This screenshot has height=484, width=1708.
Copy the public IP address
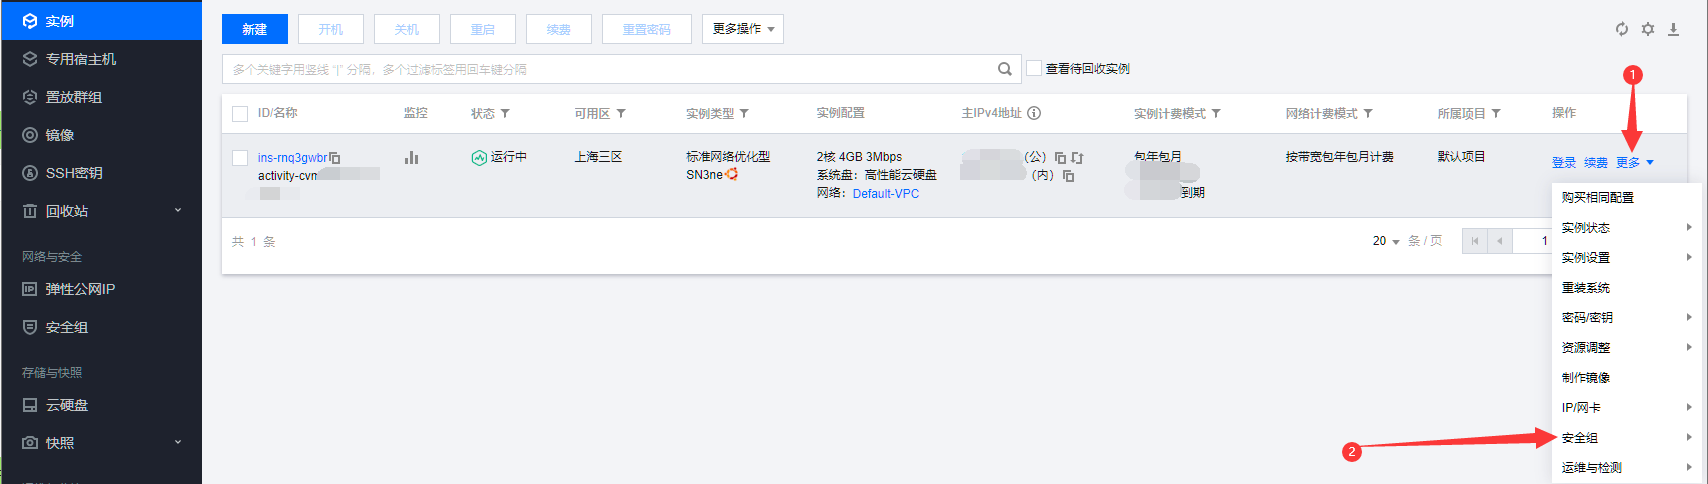1060,158
